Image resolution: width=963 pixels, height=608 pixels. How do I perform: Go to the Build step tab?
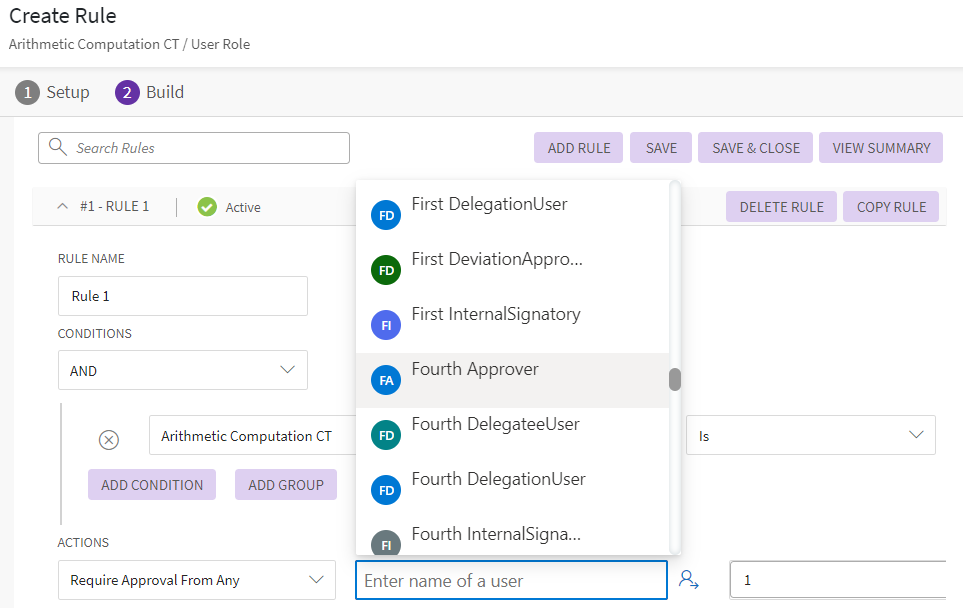150,92
